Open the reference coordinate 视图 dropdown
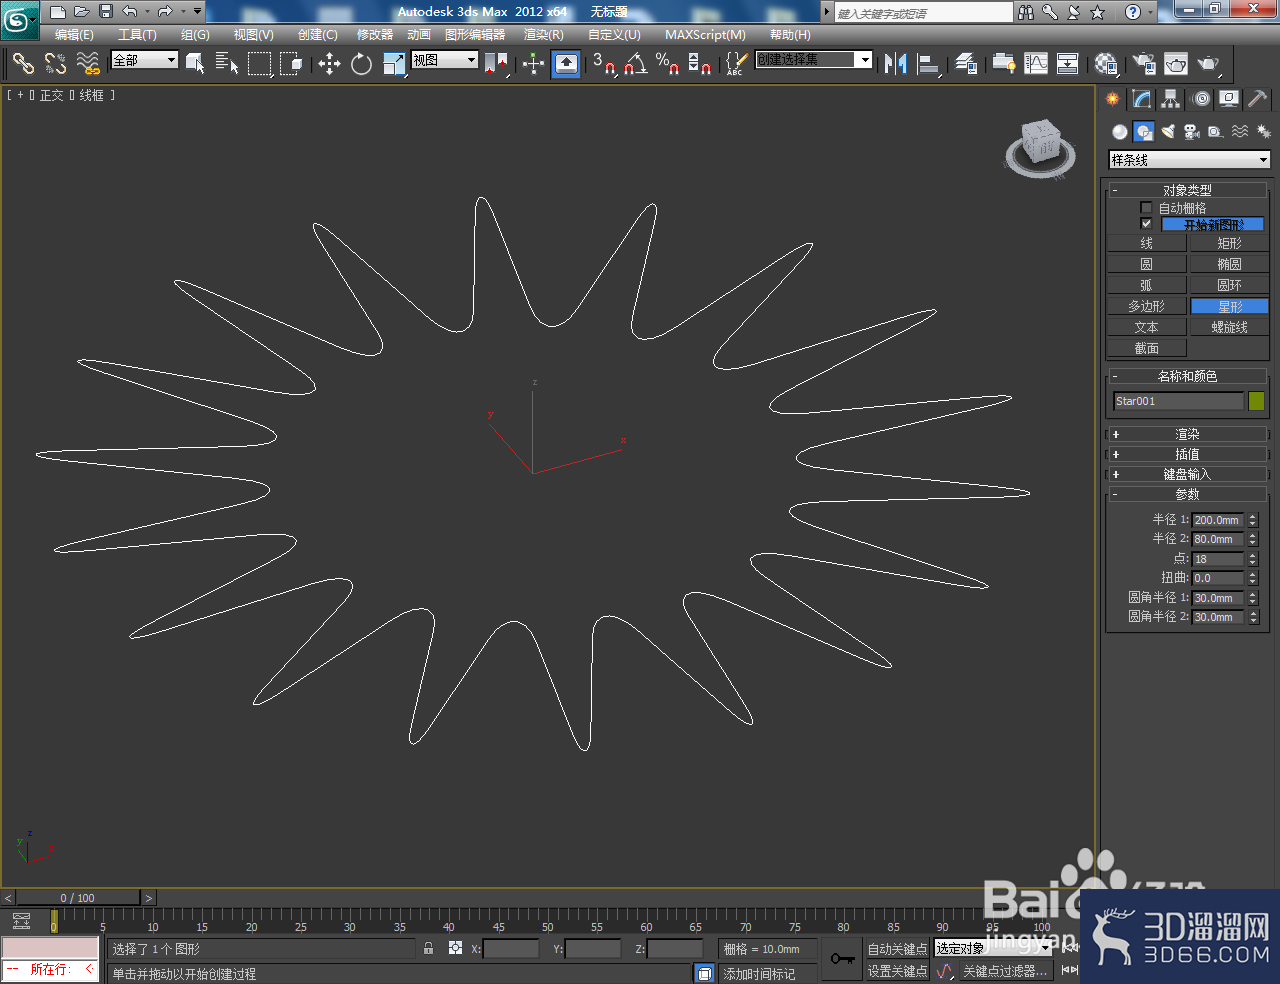Image resolution: width=1280 pixels, height=984 pixels. (445, 60)
